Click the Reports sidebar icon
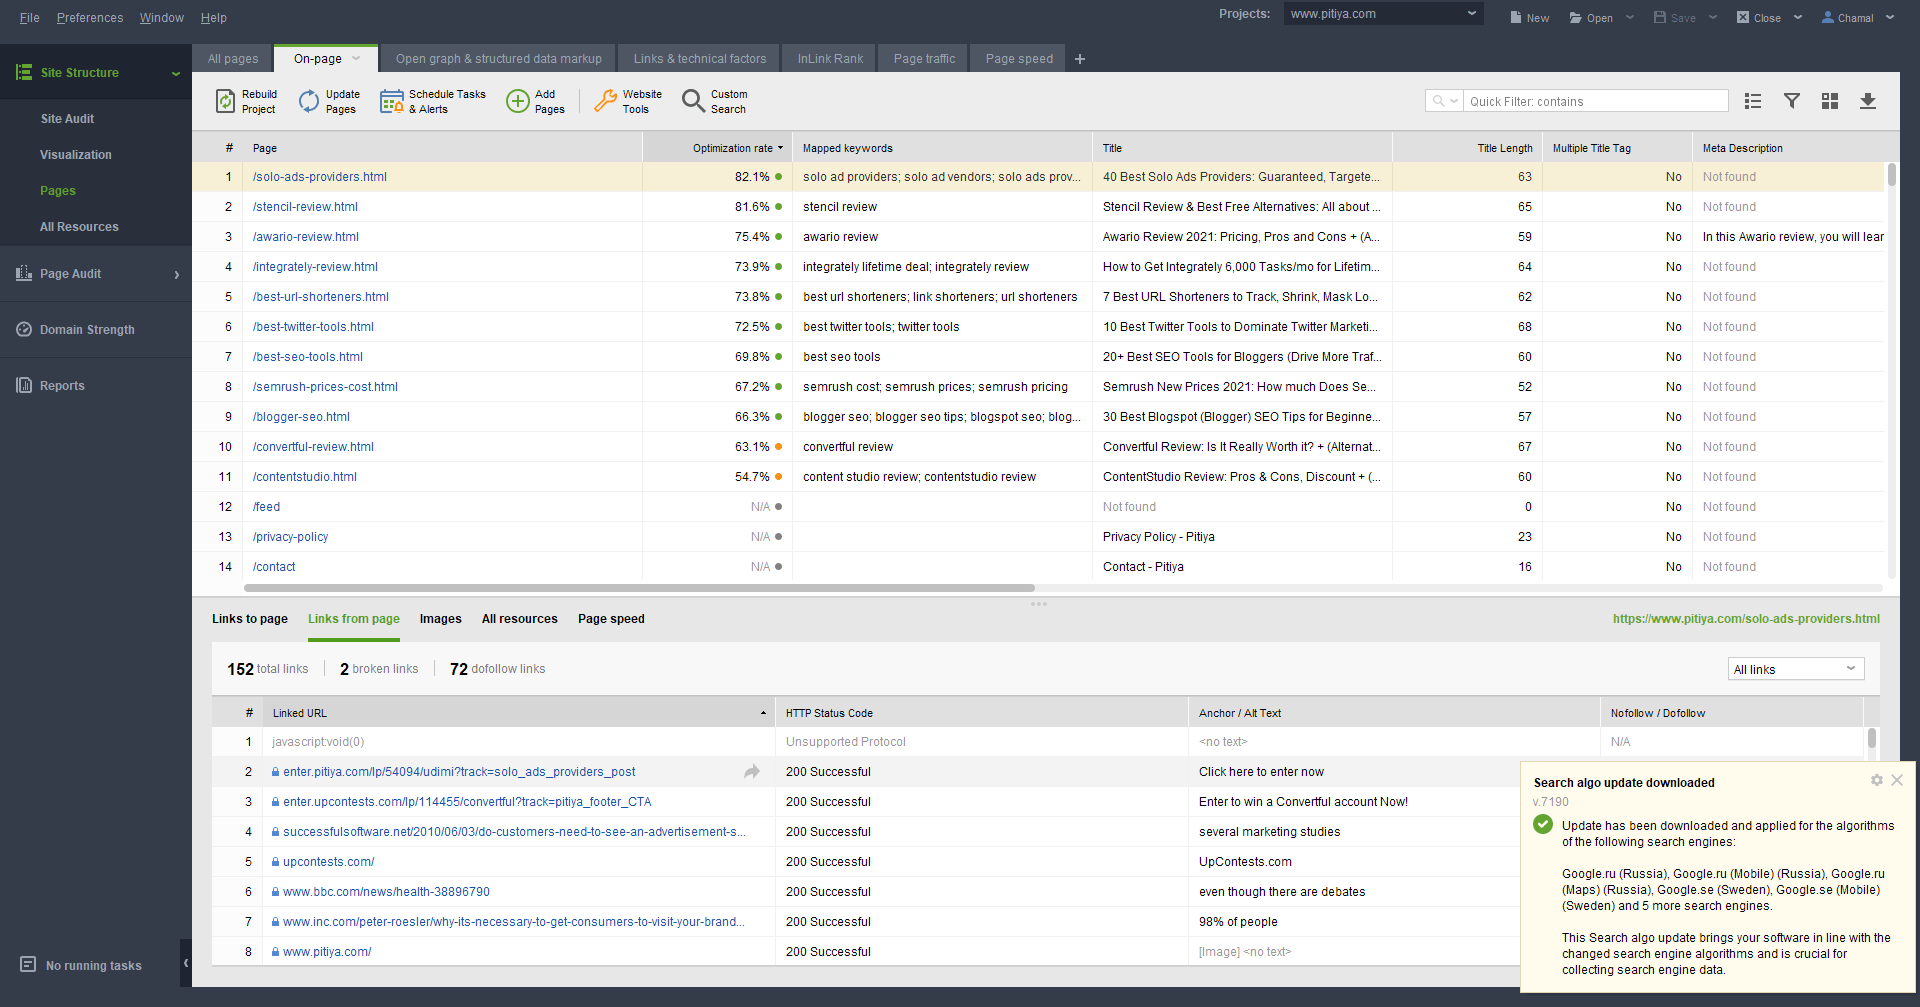1920x1007 pixels. pos(24,385)
